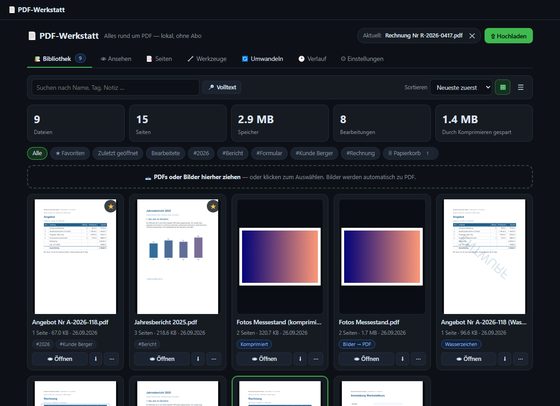Open Fotos Messestand (komprimiert) with Öffnen
560x406 pixels.
pyautogui.click(x=264, y=359)
